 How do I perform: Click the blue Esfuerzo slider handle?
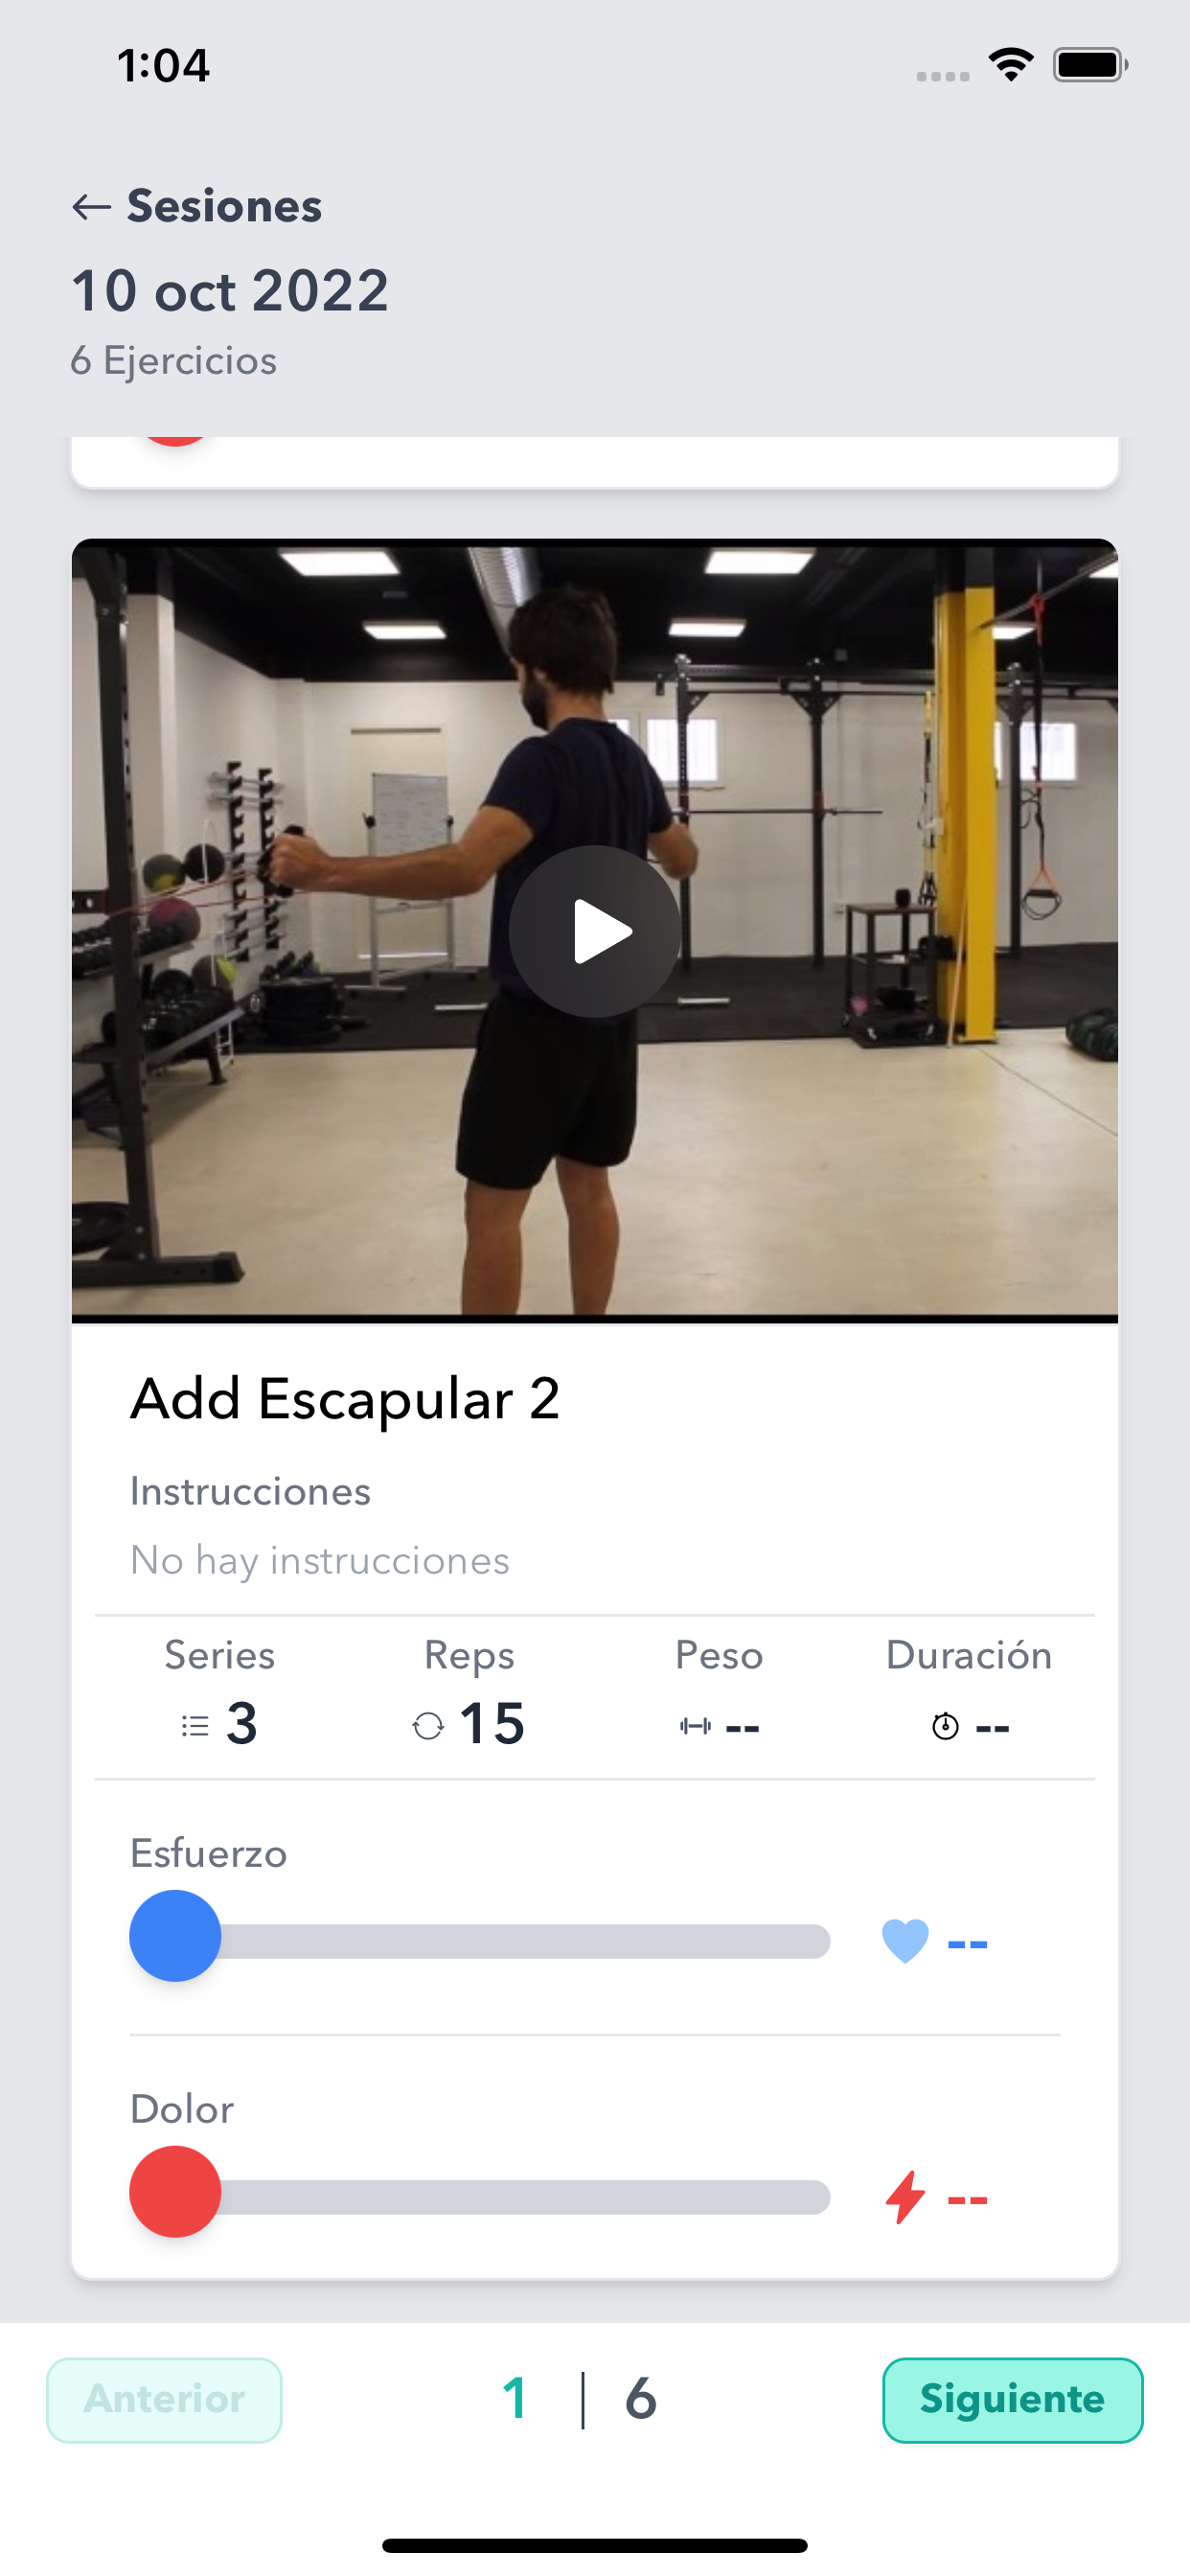coord(175,1936)
